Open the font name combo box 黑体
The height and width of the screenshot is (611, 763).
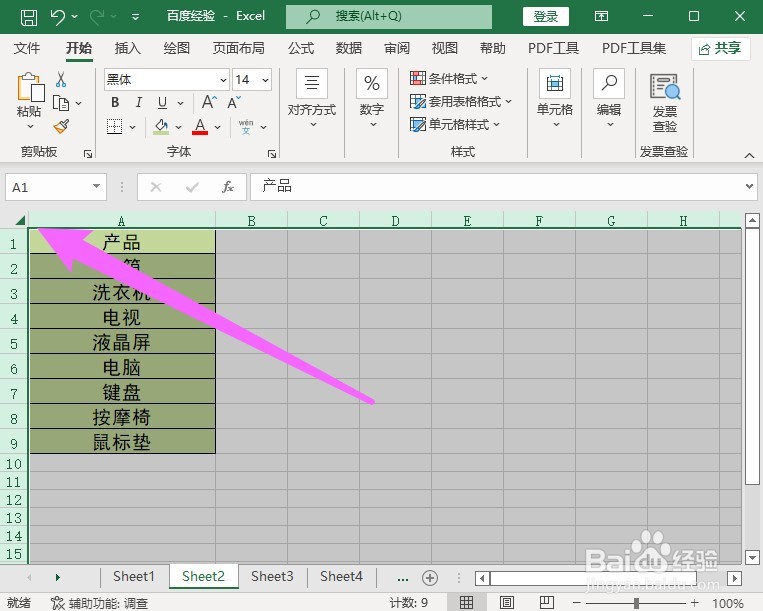[x=166, y=80]
